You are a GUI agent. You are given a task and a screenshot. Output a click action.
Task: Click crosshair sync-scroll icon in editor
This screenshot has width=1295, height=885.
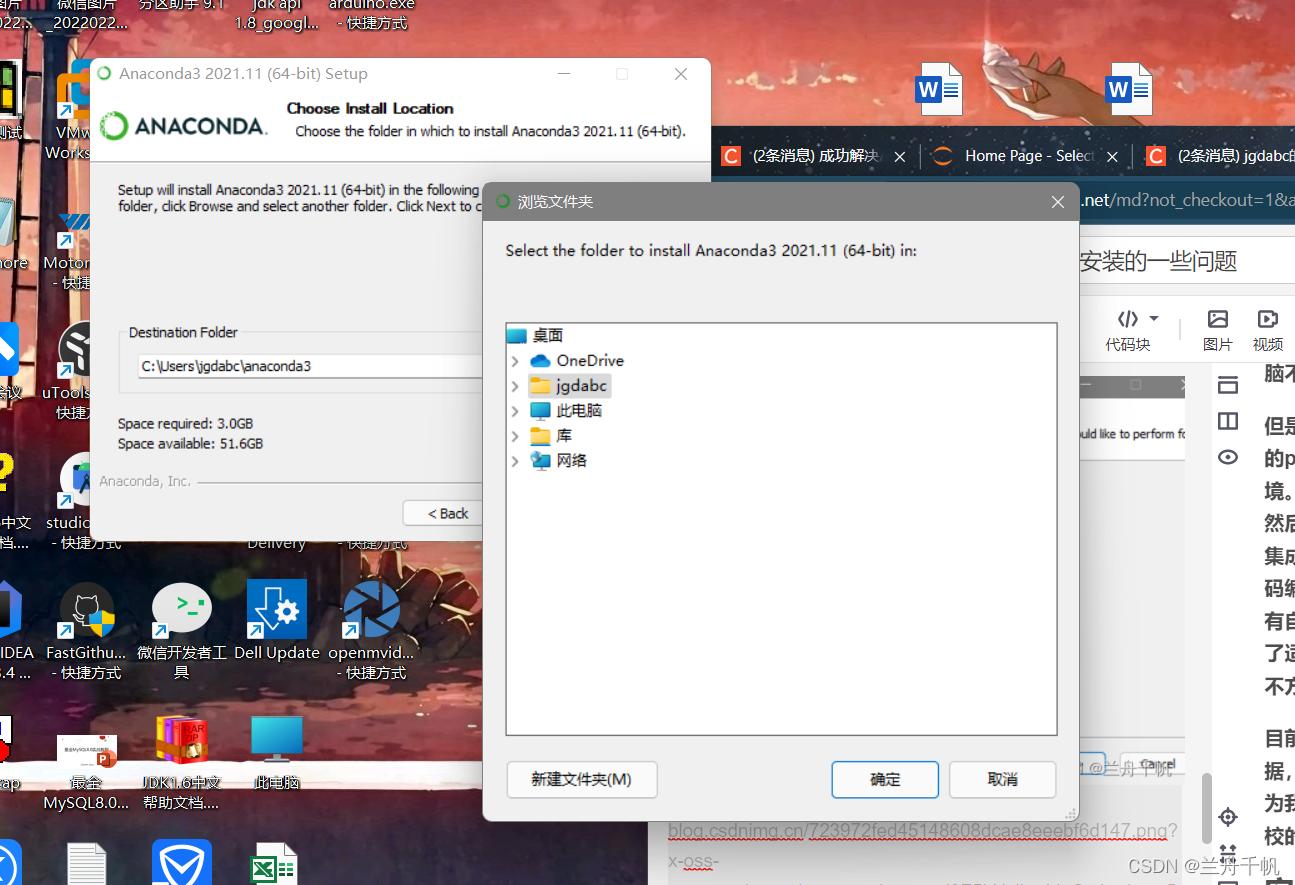pos(1228,817)
